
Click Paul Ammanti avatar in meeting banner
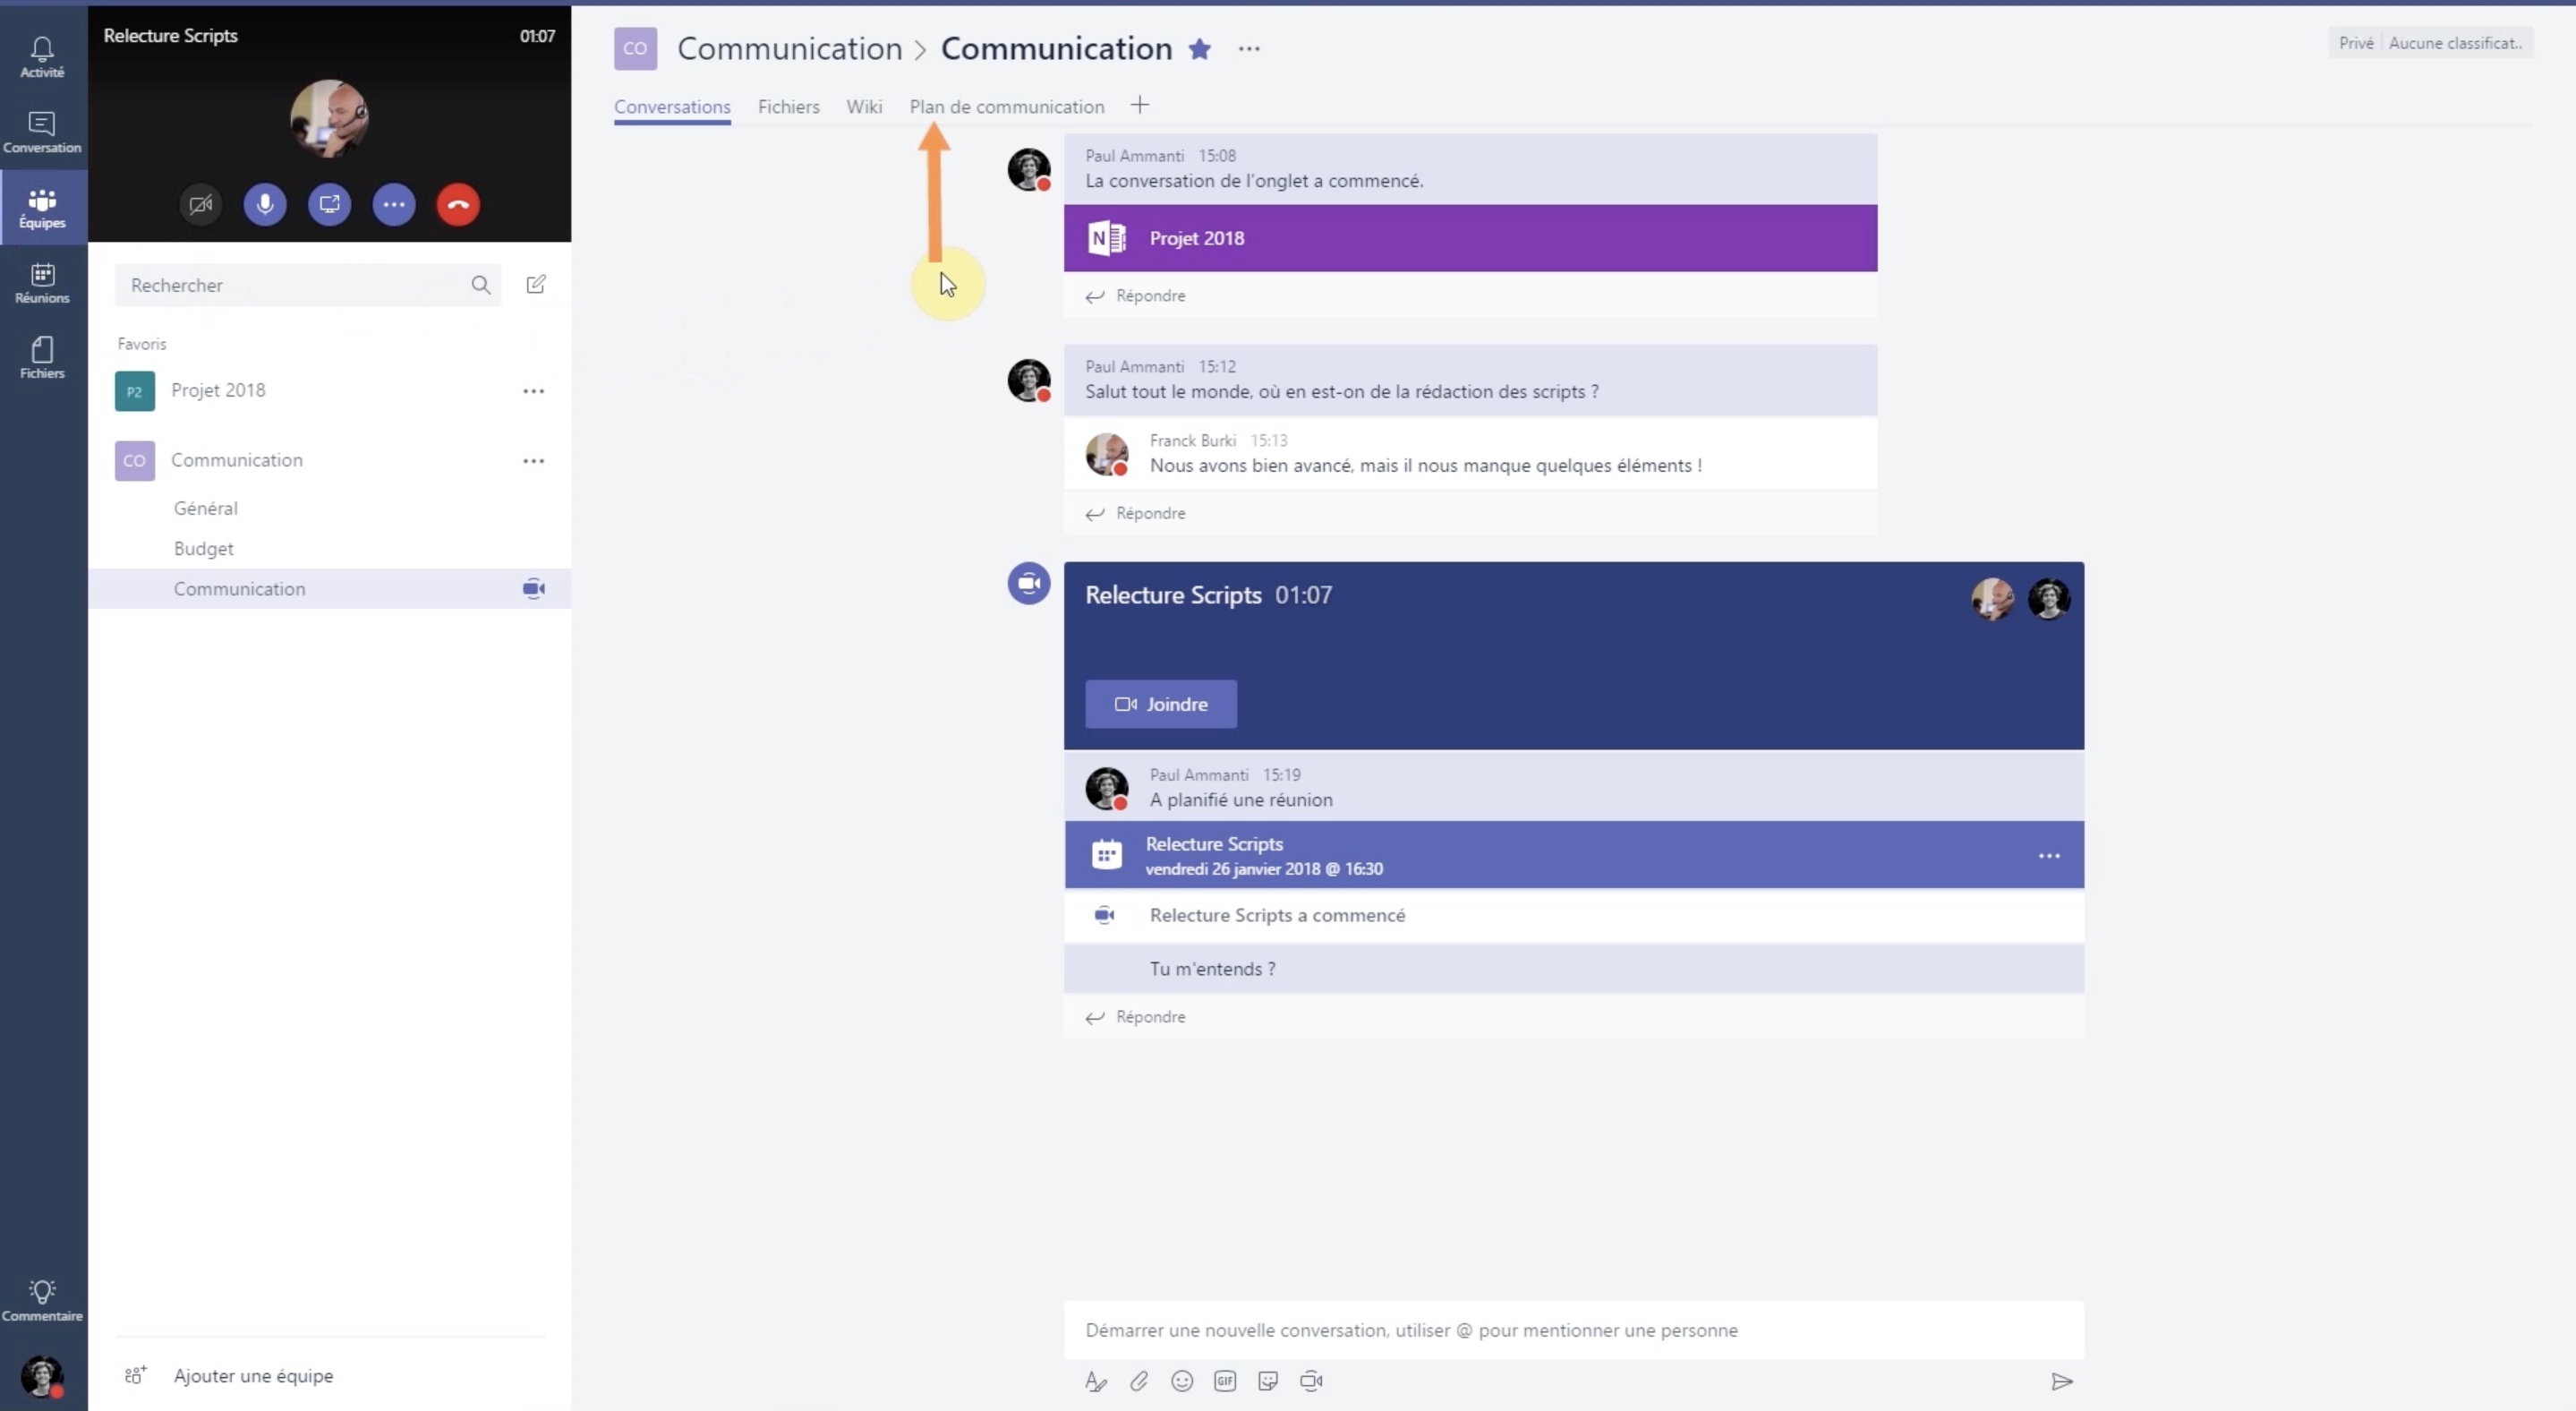tap(2049, 599)
